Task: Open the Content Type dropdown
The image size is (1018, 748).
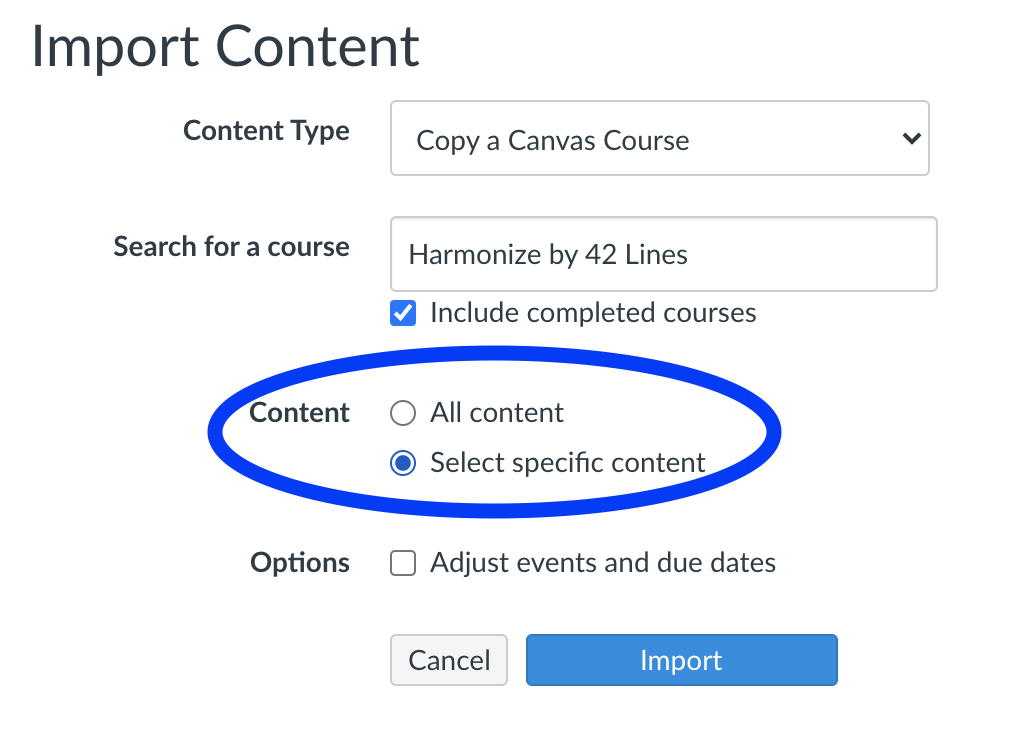Action: pos(659,139)
